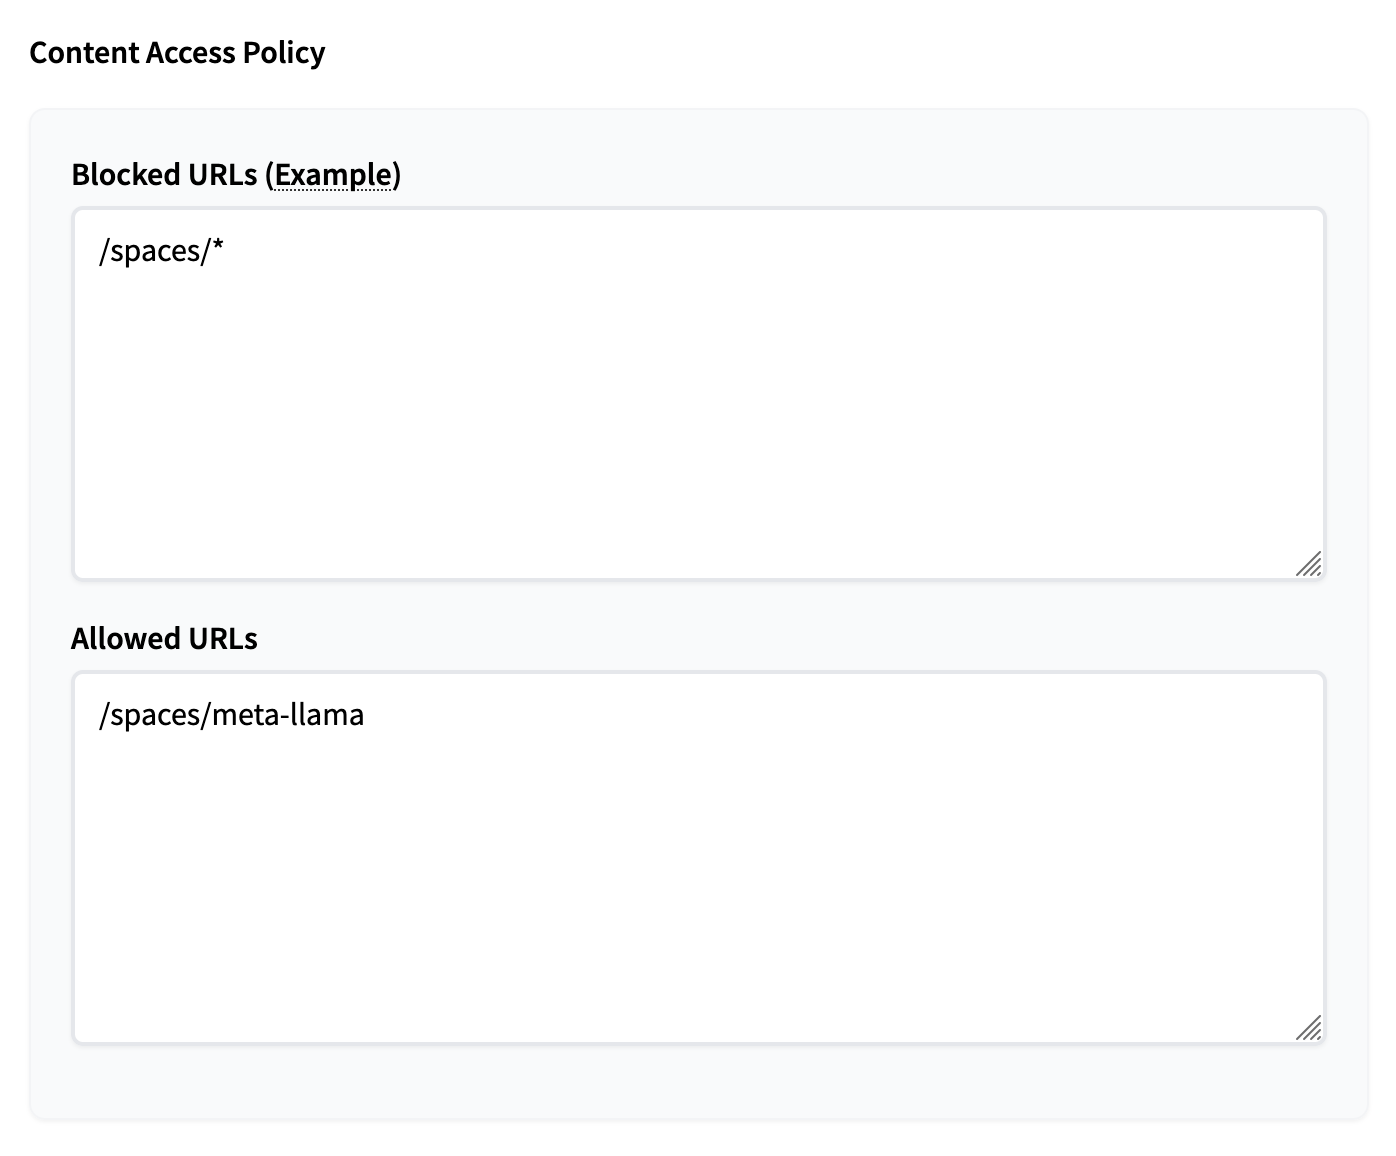
Task: Place the cursor after /spaces/* text
Action: [x=228, y=251]
